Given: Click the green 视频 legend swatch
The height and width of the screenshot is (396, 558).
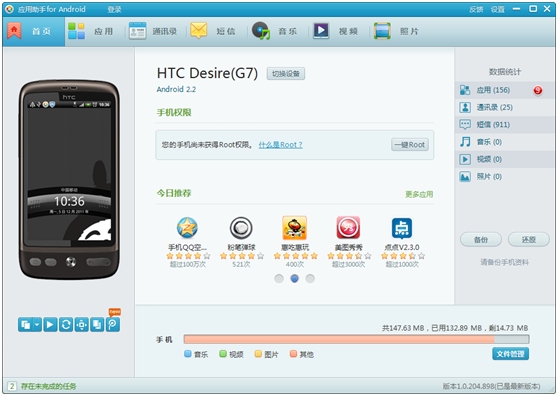Looking at the screenshot, I should tap(223, 354).
